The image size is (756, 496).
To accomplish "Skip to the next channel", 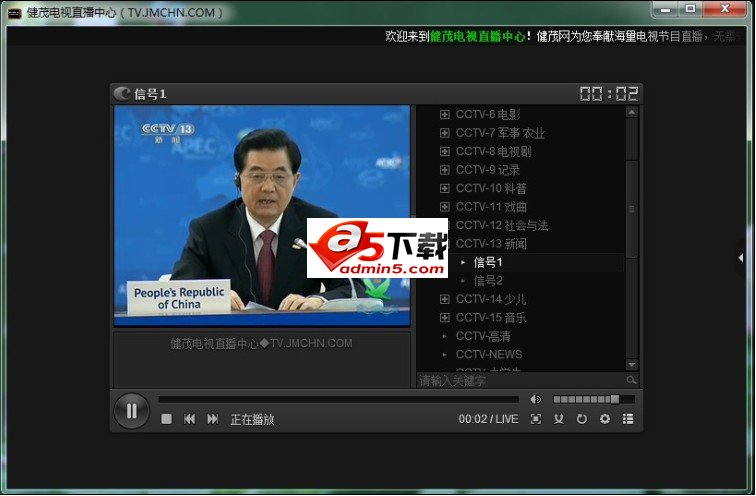I will [x=212, y=419].
